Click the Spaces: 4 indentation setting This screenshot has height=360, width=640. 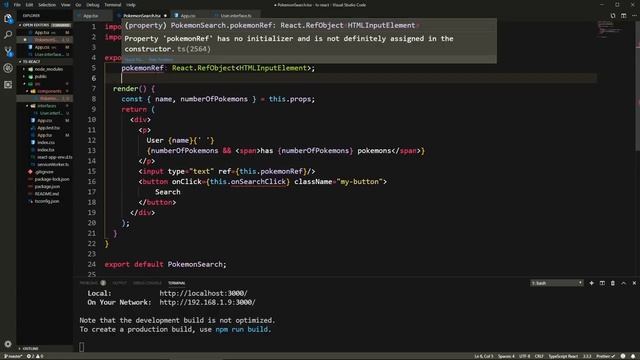tap(506, 356)
